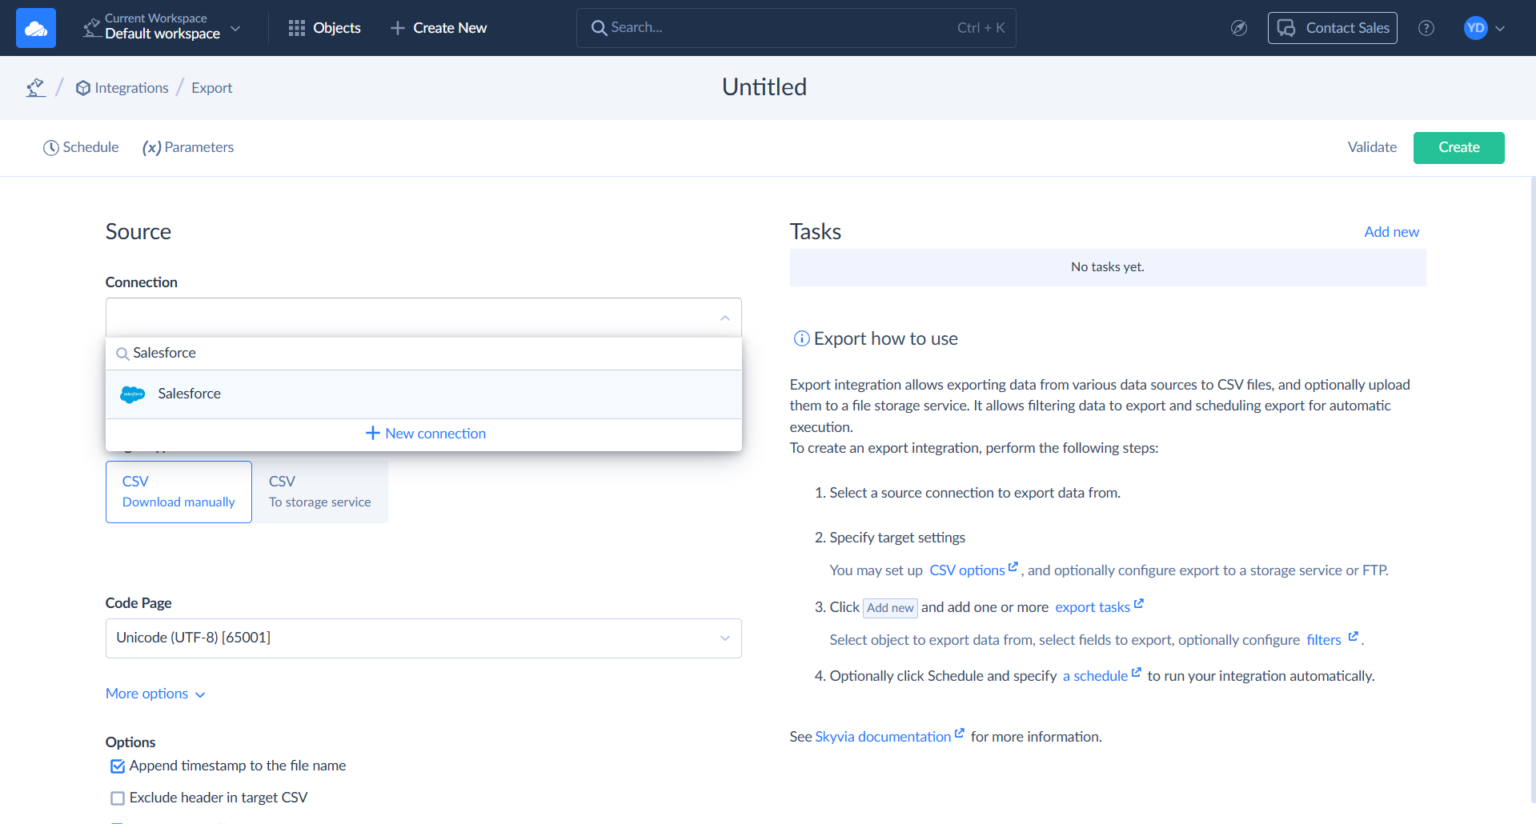Click the Integrations breadcrumb icon

pos(82,87)
